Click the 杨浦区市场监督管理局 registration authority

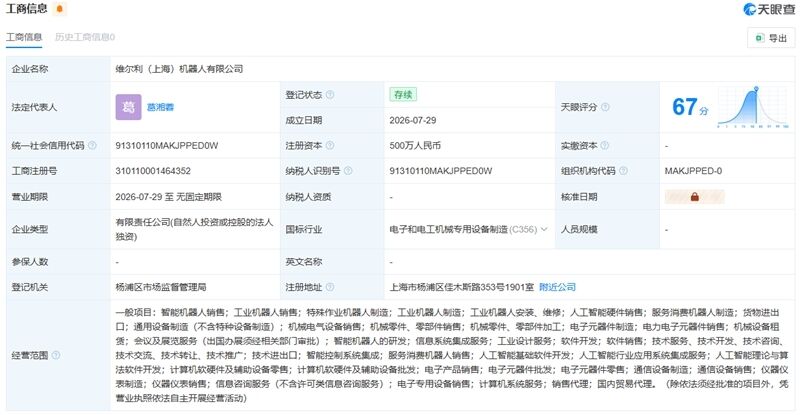click(161, 287)
